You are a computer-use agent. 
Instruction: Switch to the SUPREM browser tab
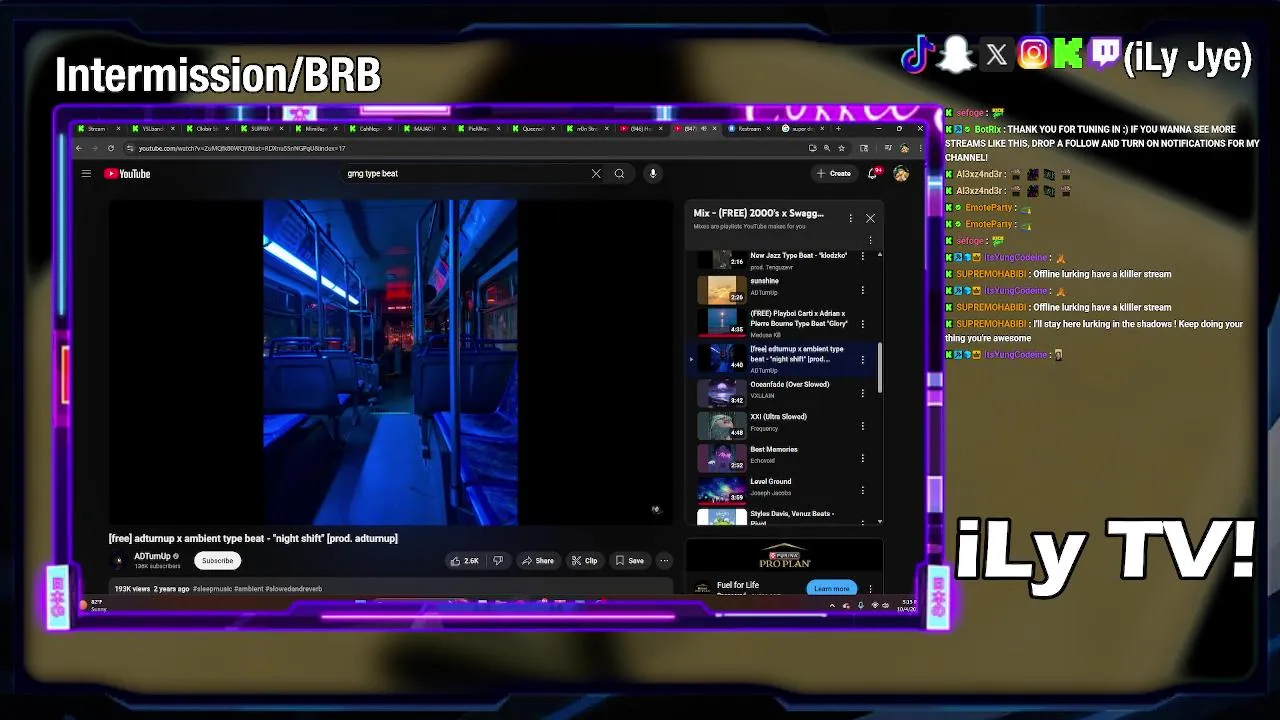tap(262, 128)
